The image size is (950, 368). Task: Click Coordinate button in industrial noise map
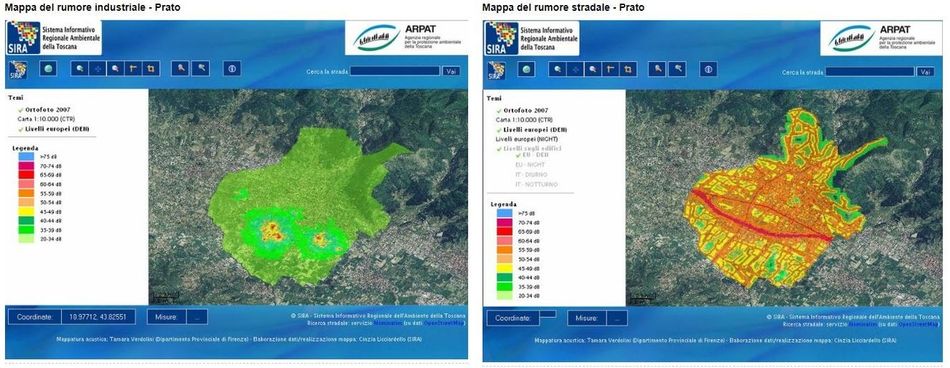click(35, 317)
